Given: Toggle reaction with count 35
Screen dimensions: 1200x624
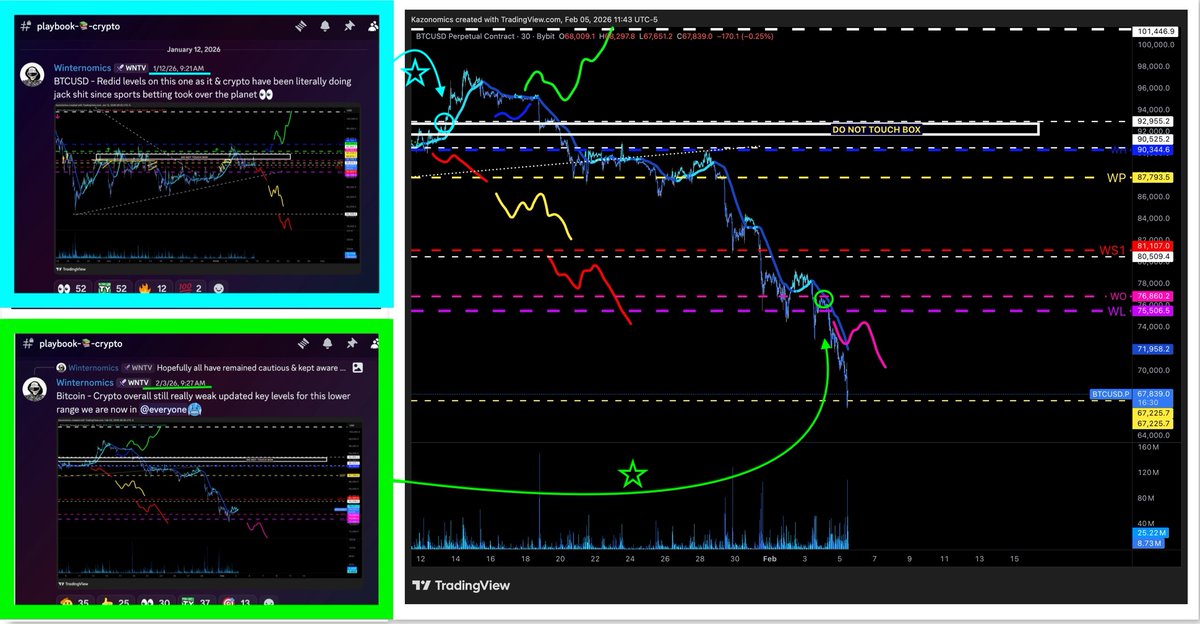Looking at the screenshot, I should coord(76,602).
